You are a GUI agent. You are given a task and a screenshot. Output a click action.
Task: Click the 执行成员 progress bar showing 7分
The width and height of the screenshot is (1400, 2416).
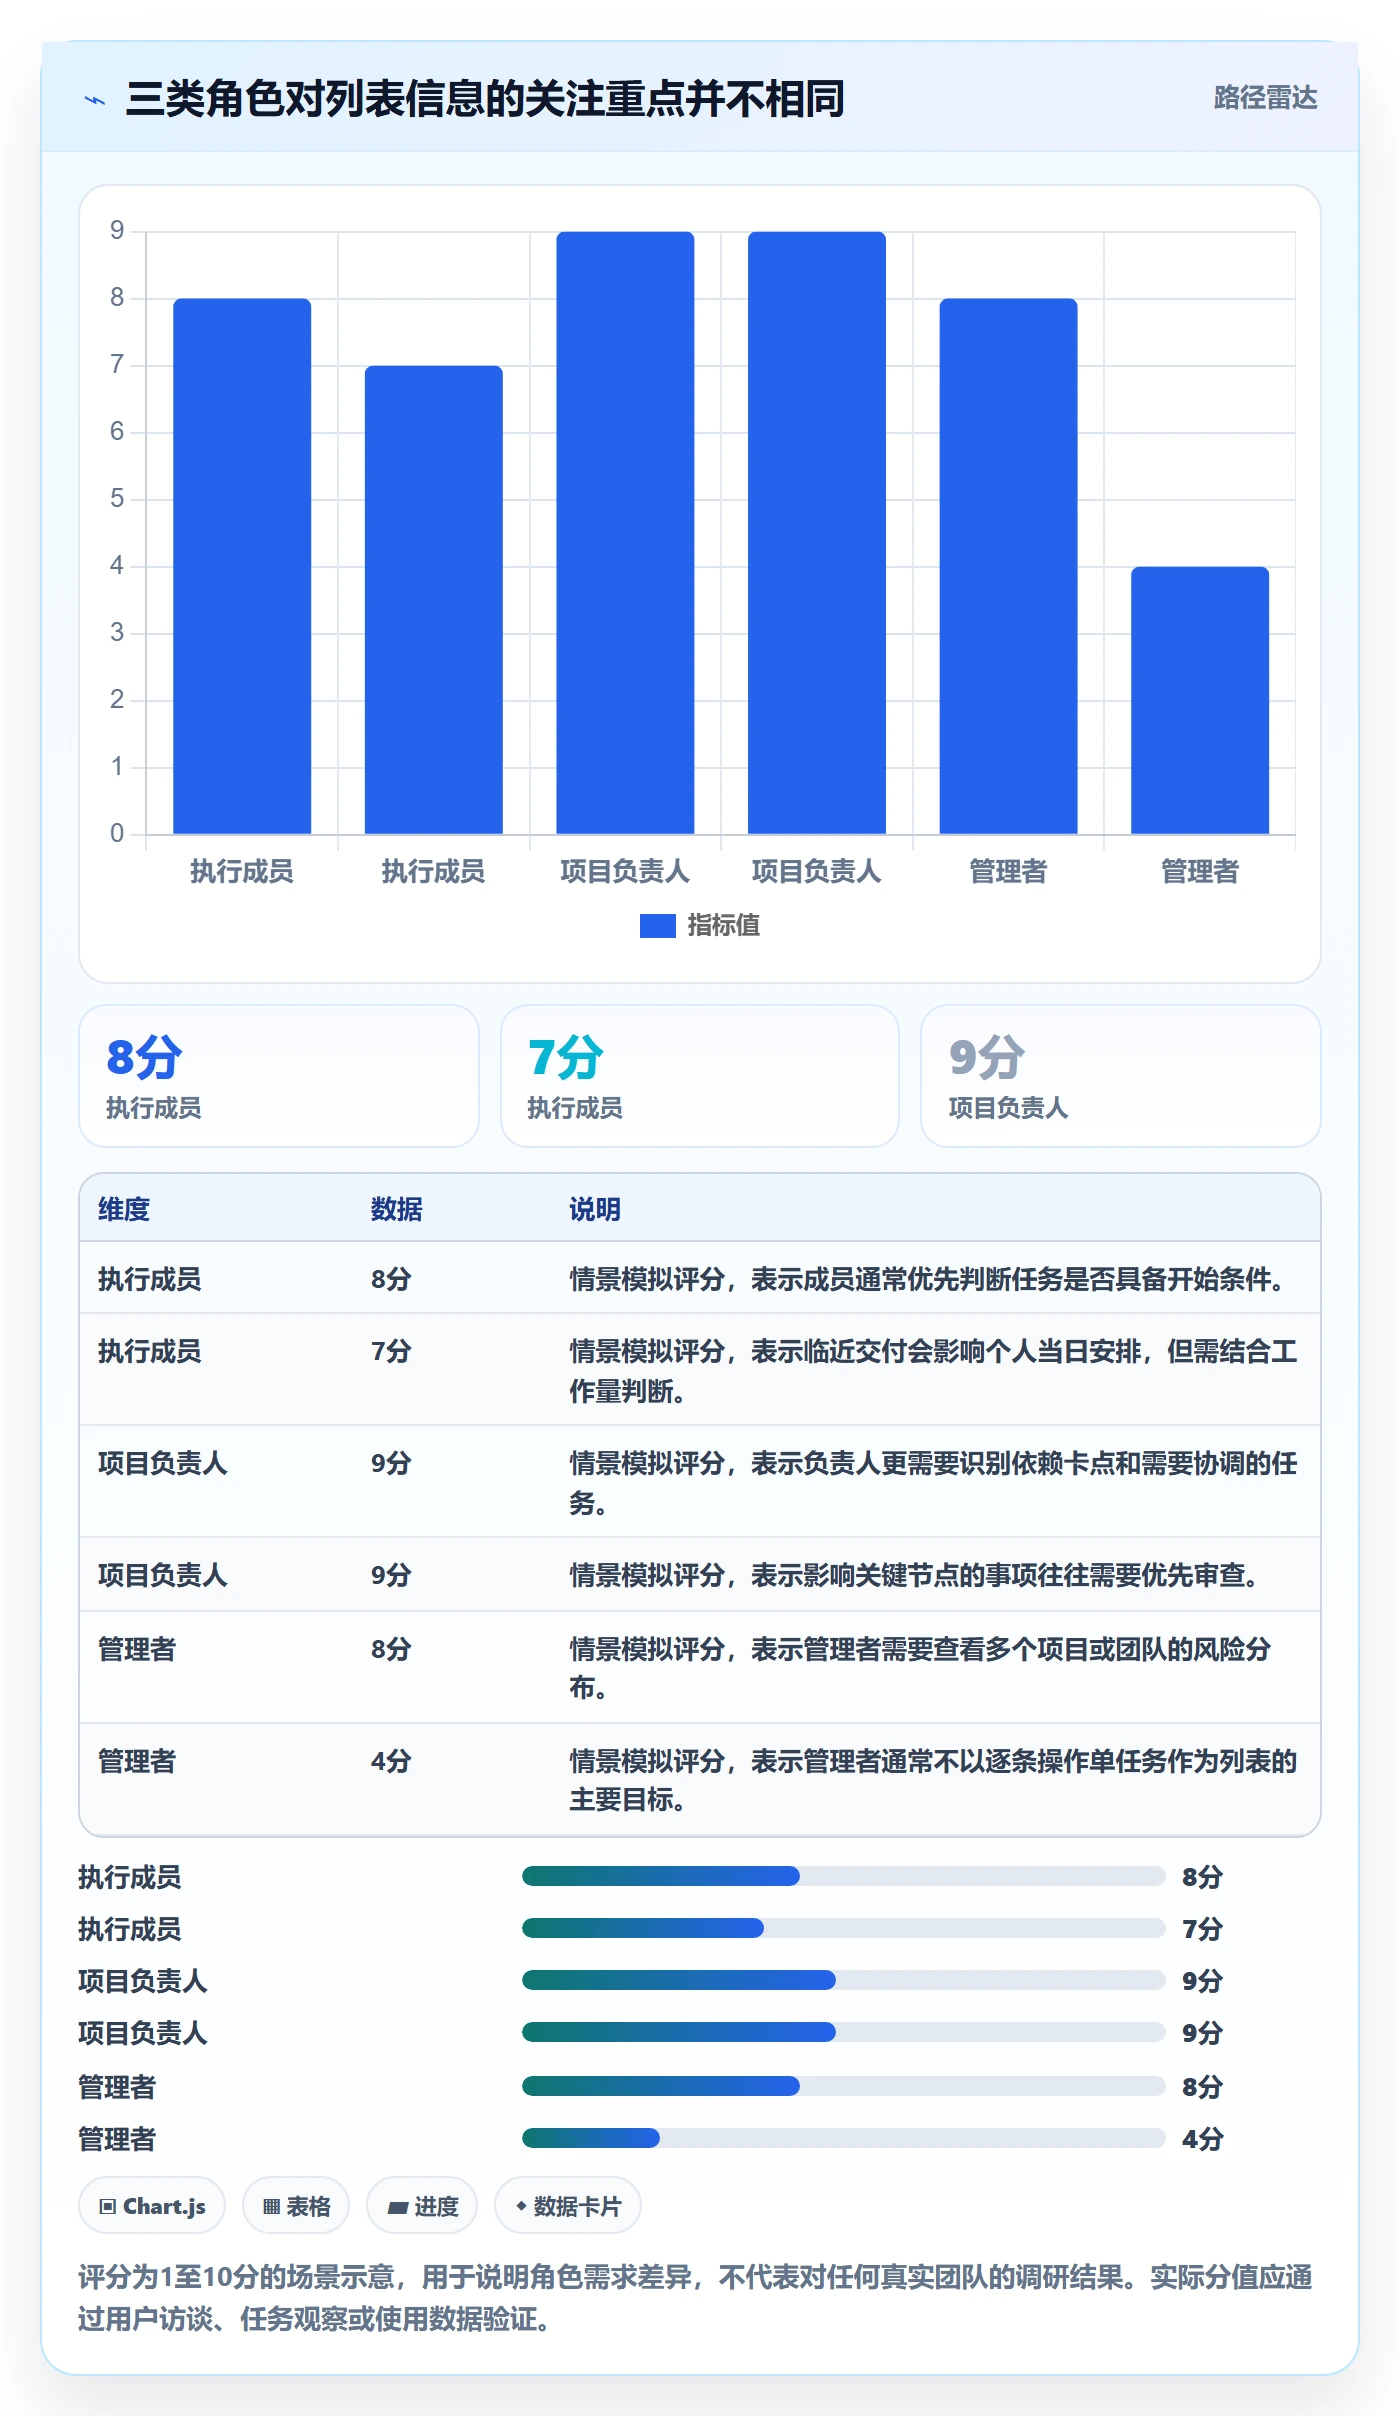[x=844, y=1928]
